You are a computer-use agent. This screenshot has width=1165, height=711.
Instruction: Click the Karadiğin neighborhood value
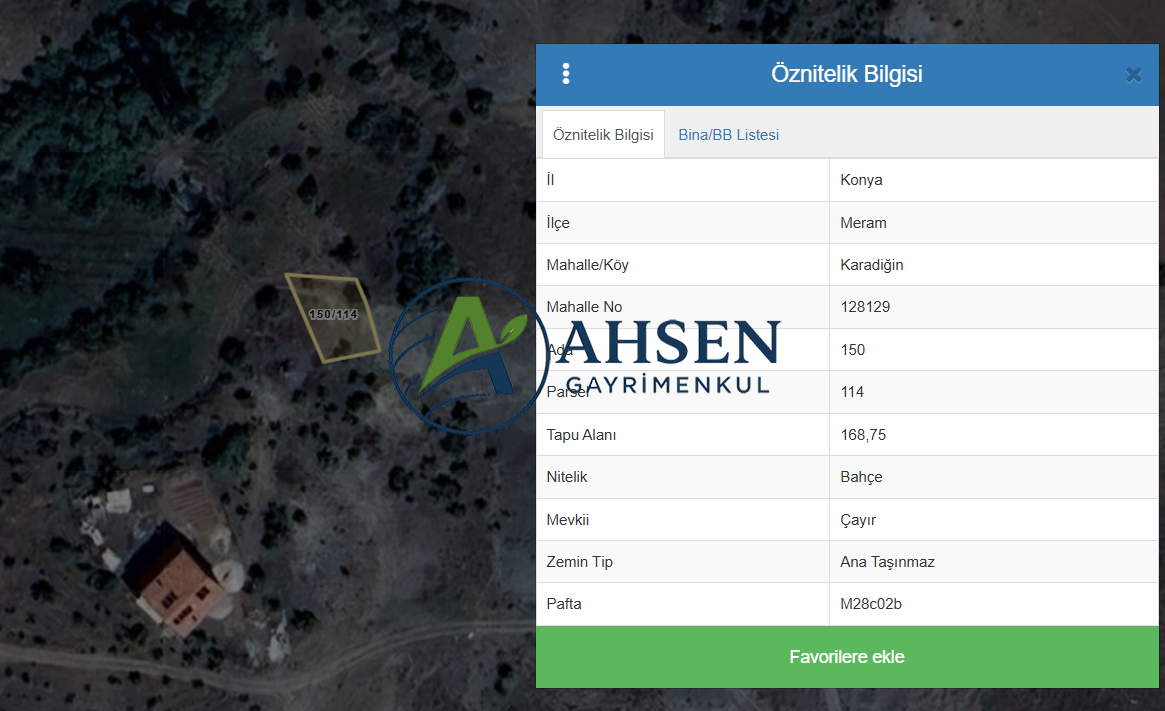(872, 265)
